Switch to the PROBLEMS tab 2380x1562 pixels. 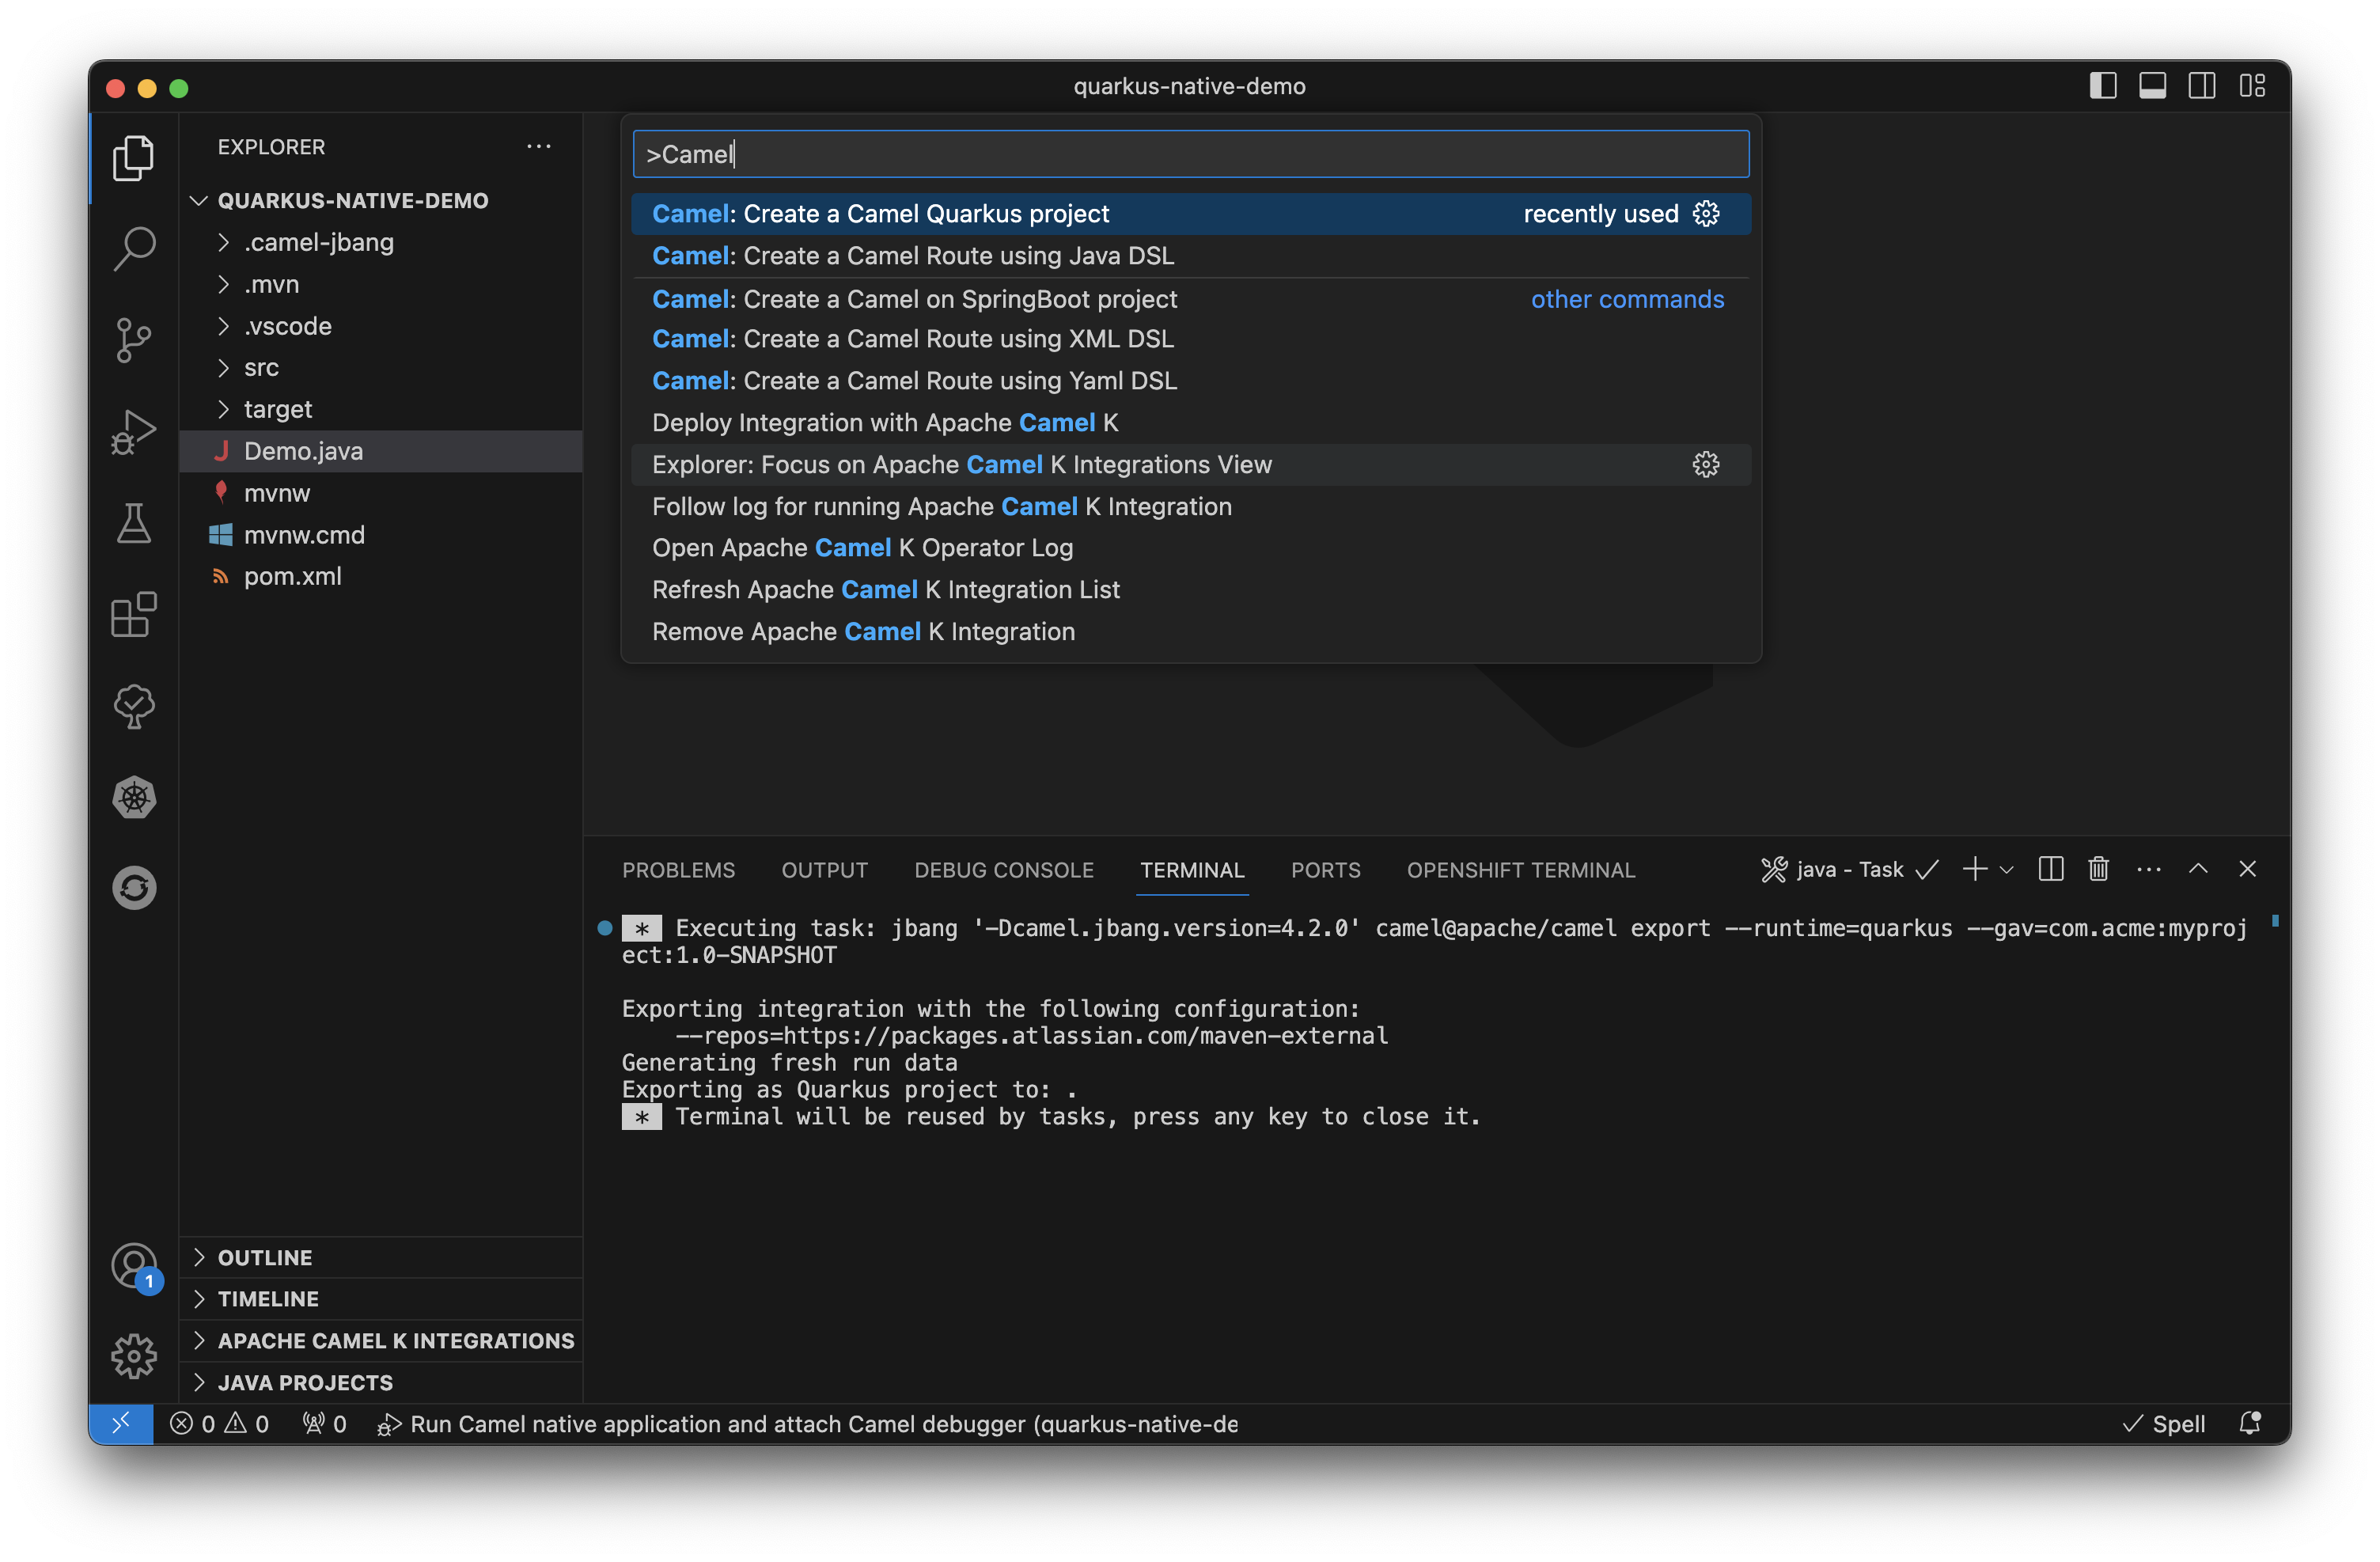(x=678, y=870)
